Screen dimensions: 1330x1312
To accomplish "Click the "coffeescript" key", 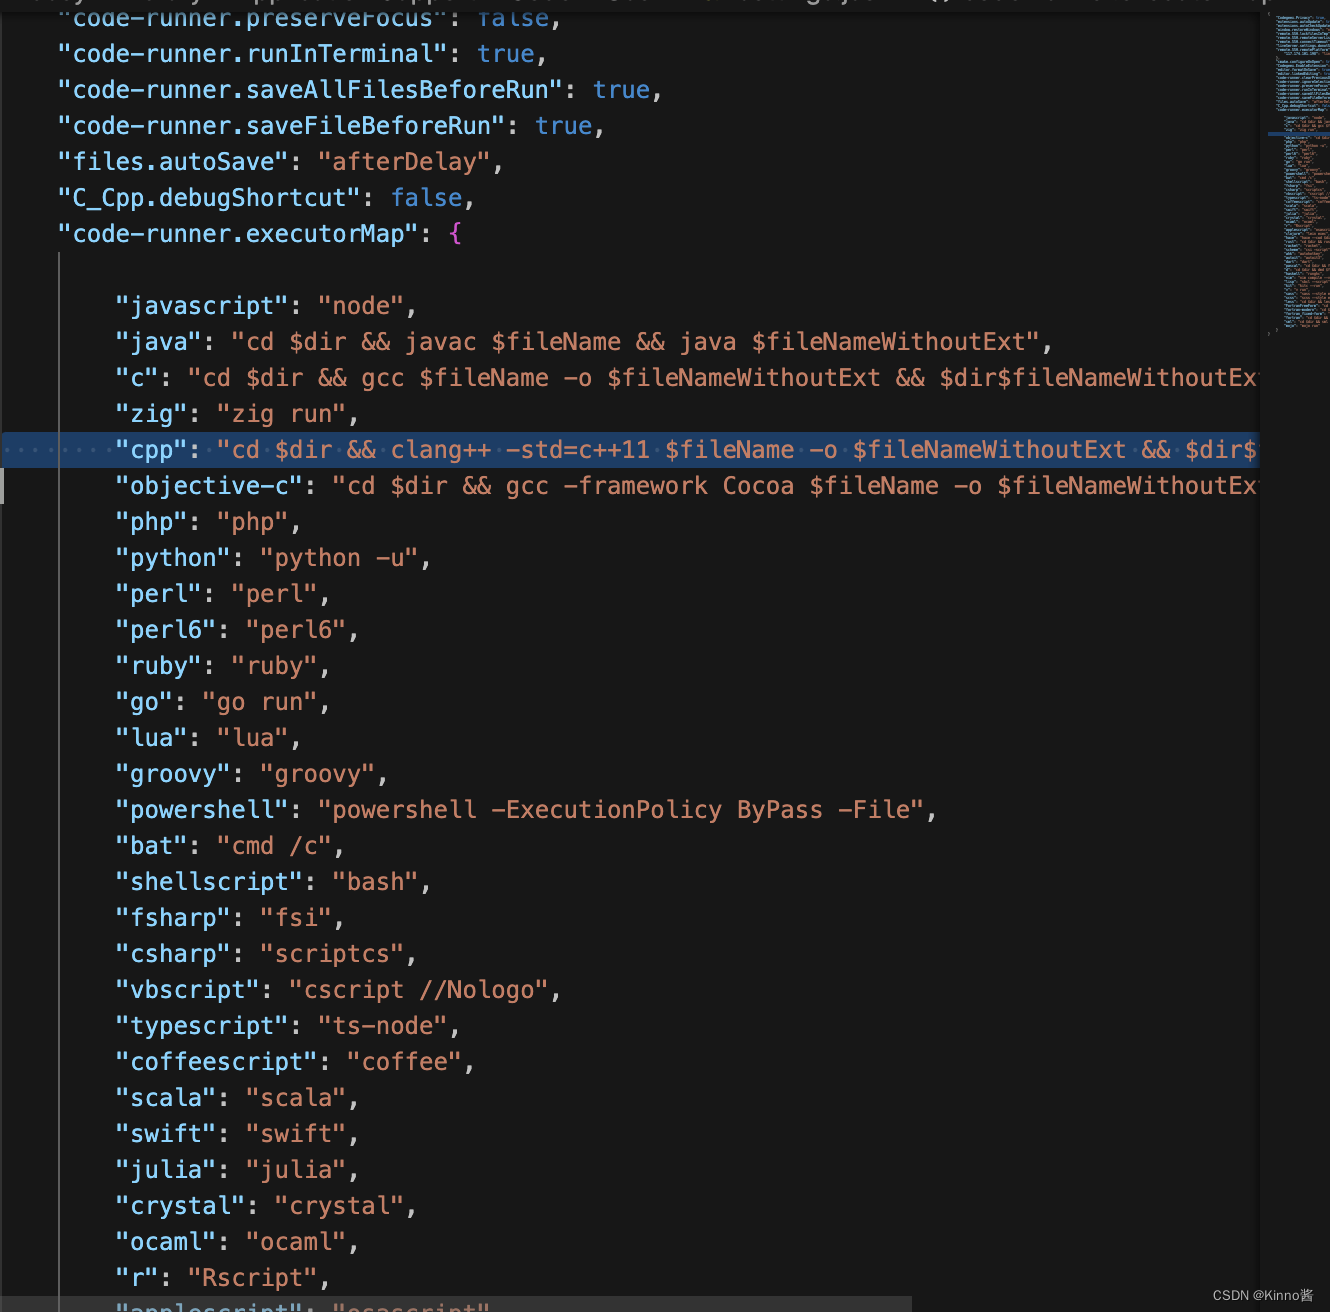I will [217, 1062].
